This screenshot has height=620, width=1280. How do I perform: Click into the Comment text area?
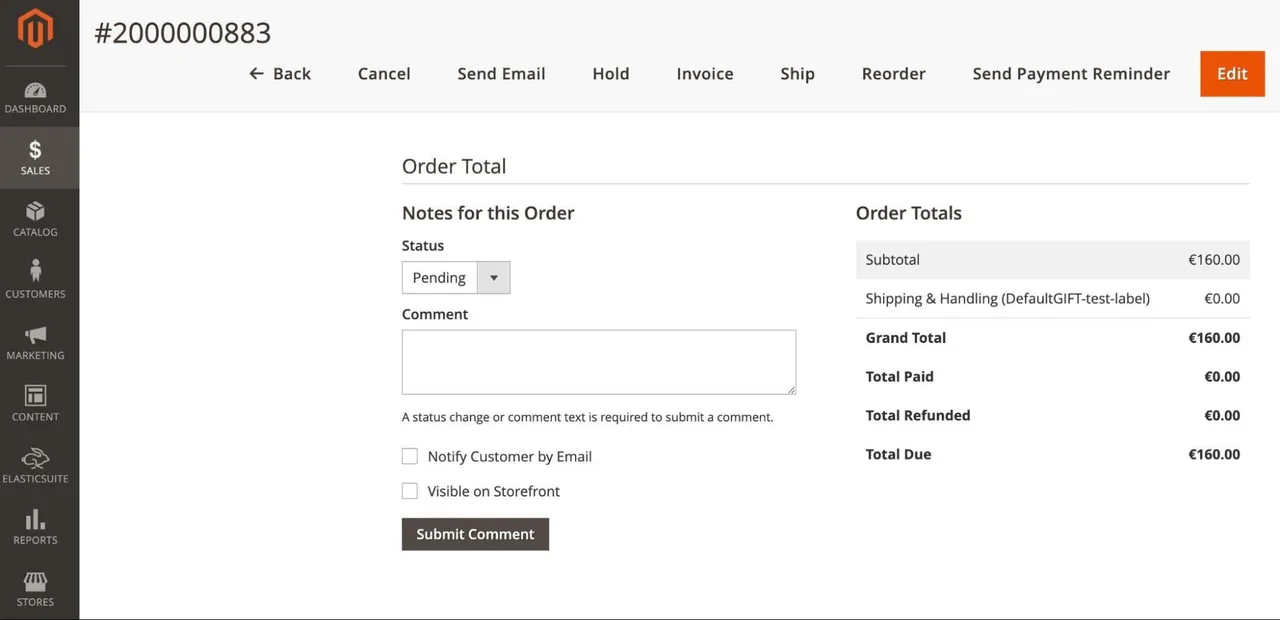coord(599,362)
